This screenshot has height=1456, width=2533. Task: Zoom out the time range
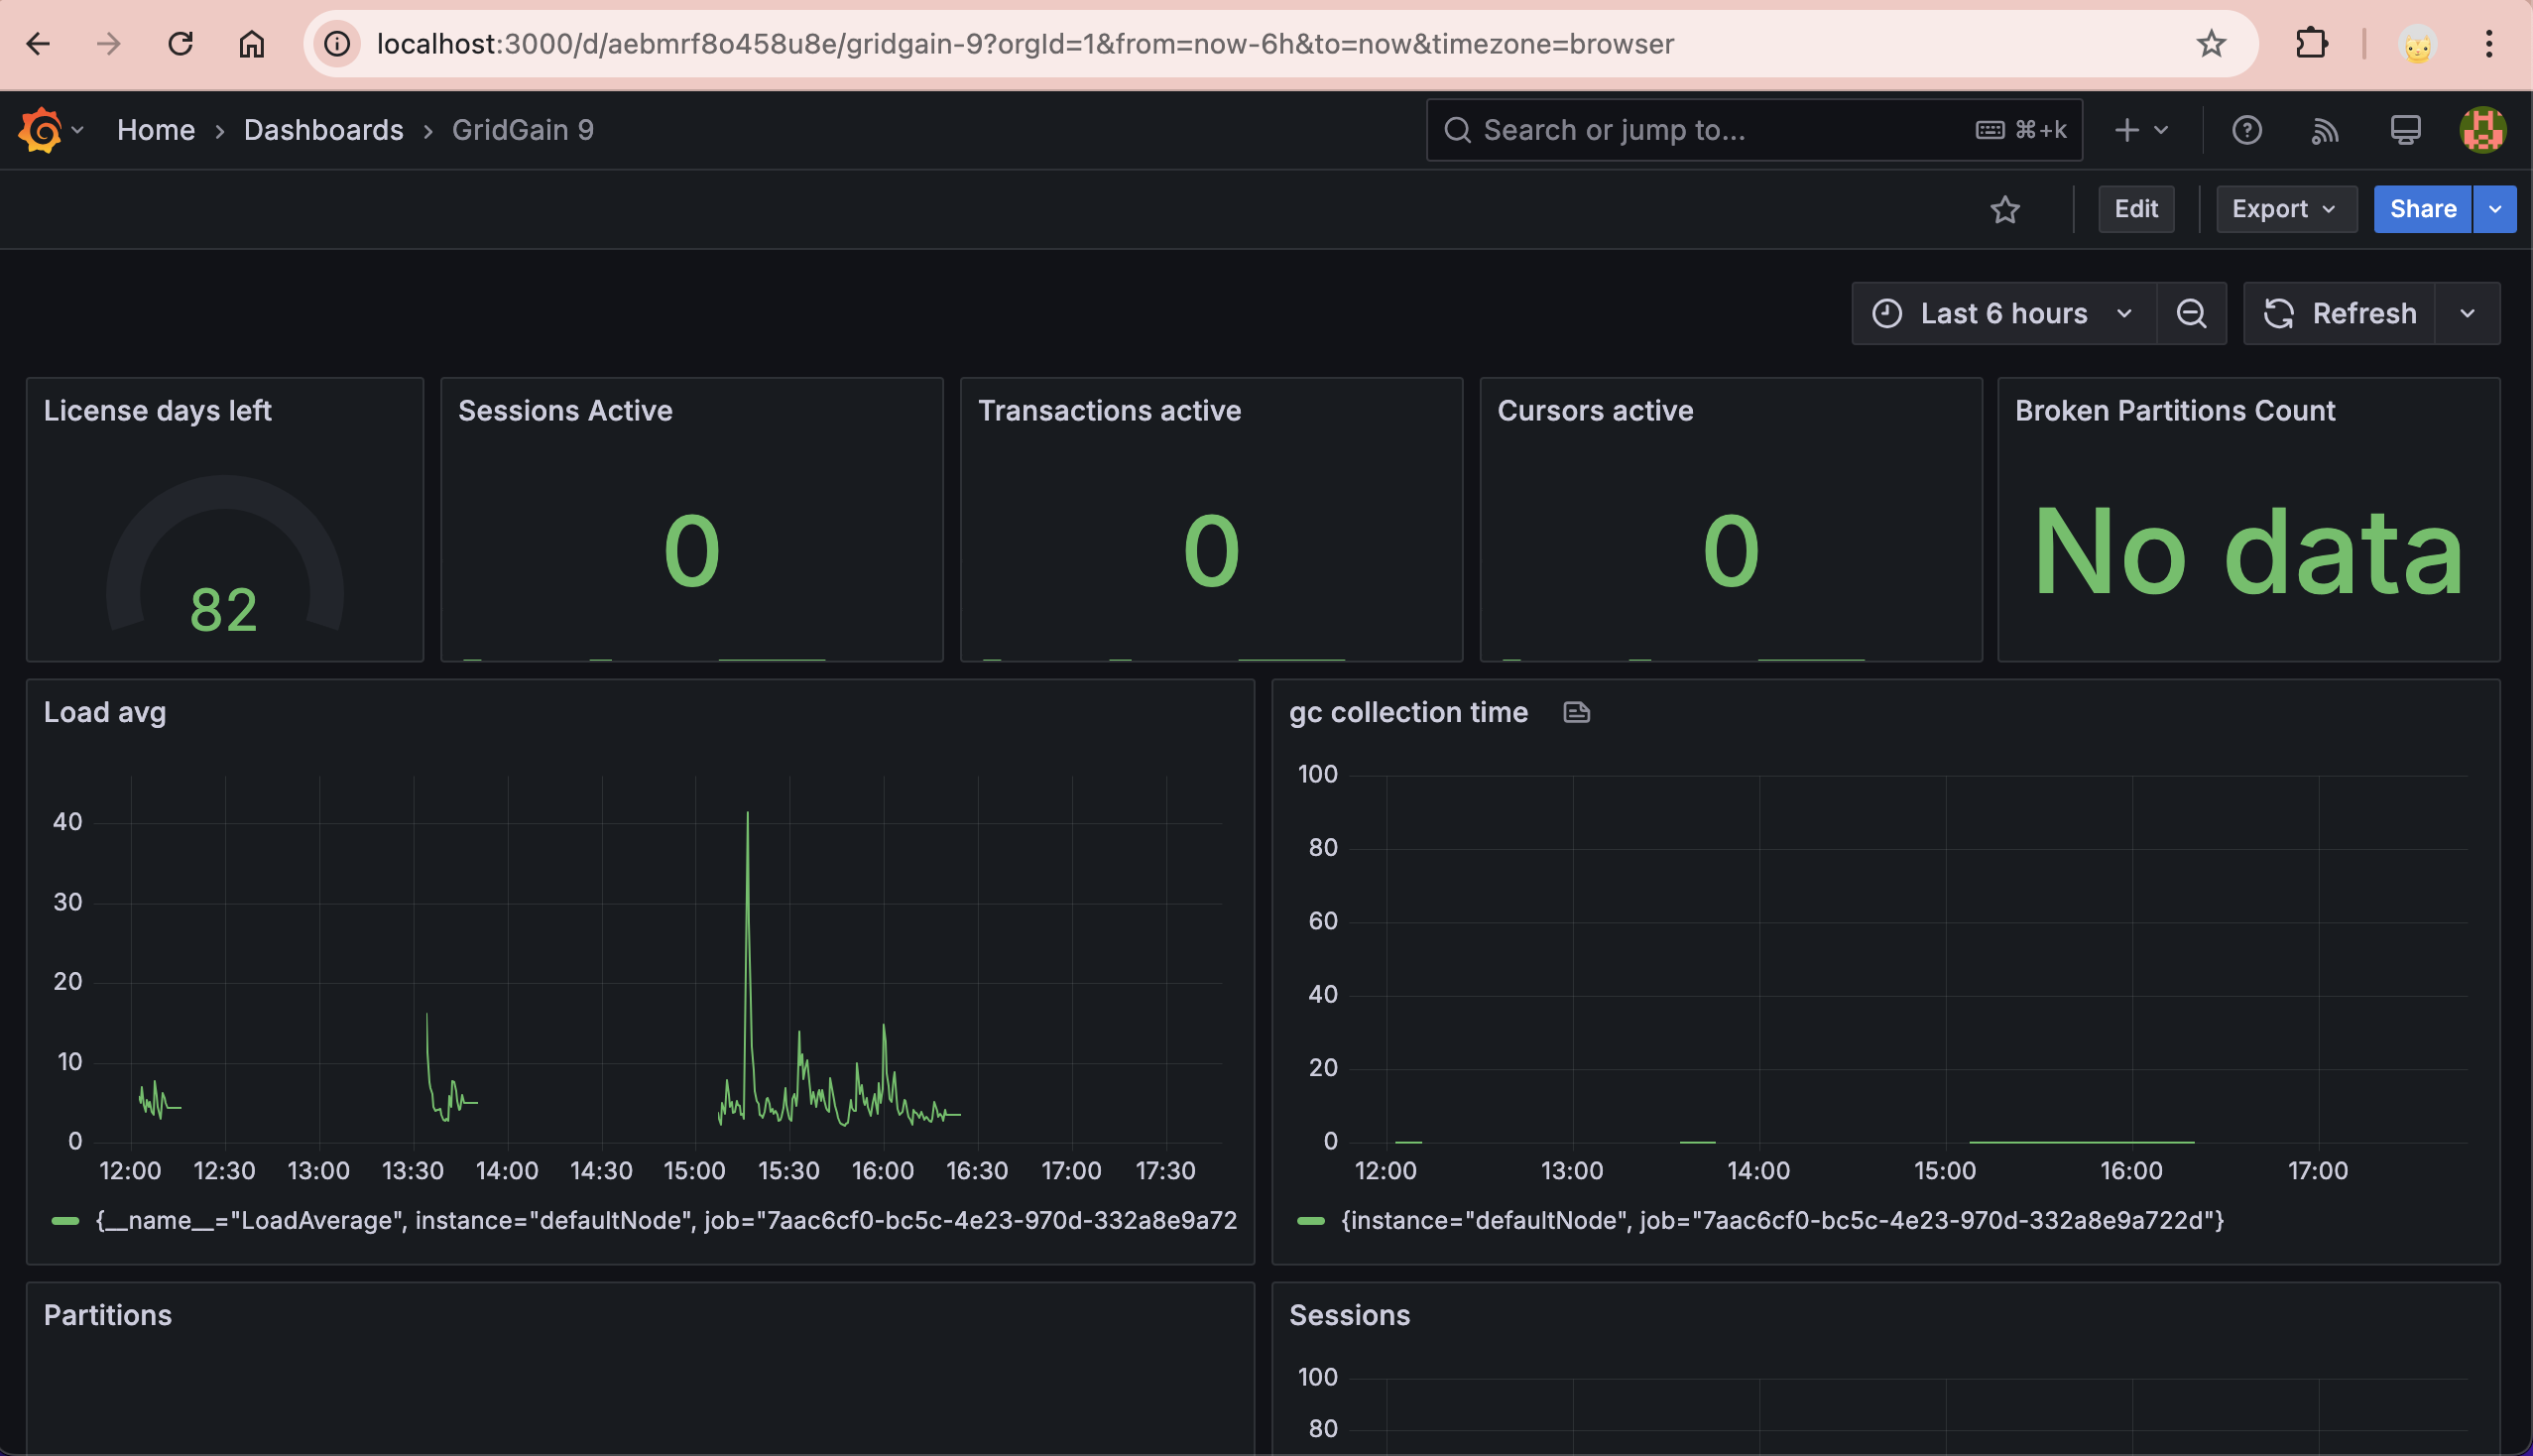click(2191, 314)
